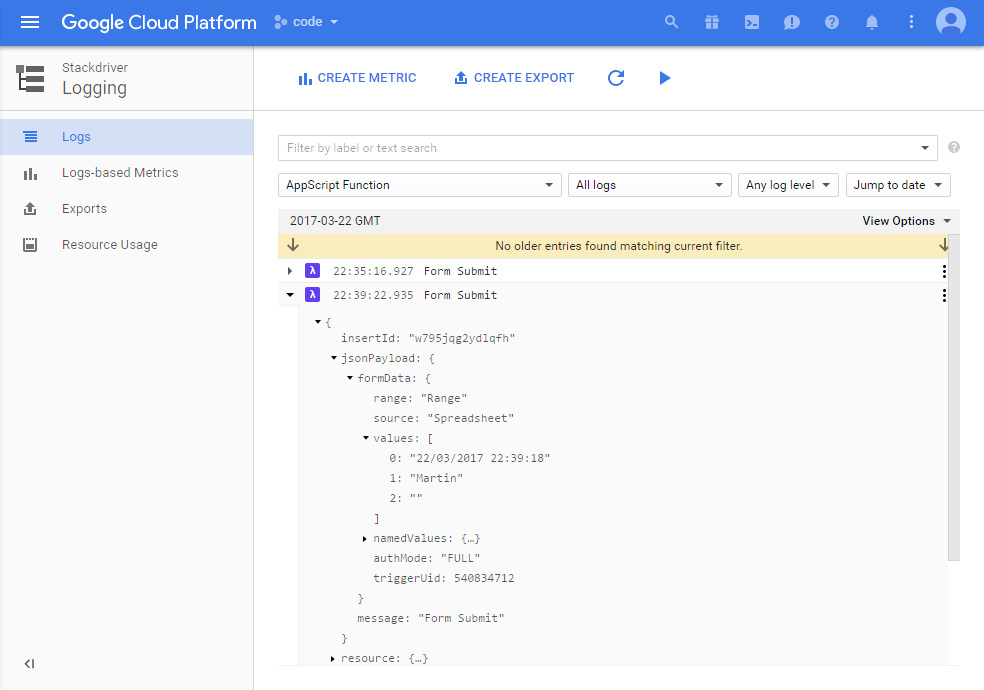Viewport: 984px width, 690px height.
Task: Click the Google Cloud Platform logo text
Action: [x=159, y=23]
